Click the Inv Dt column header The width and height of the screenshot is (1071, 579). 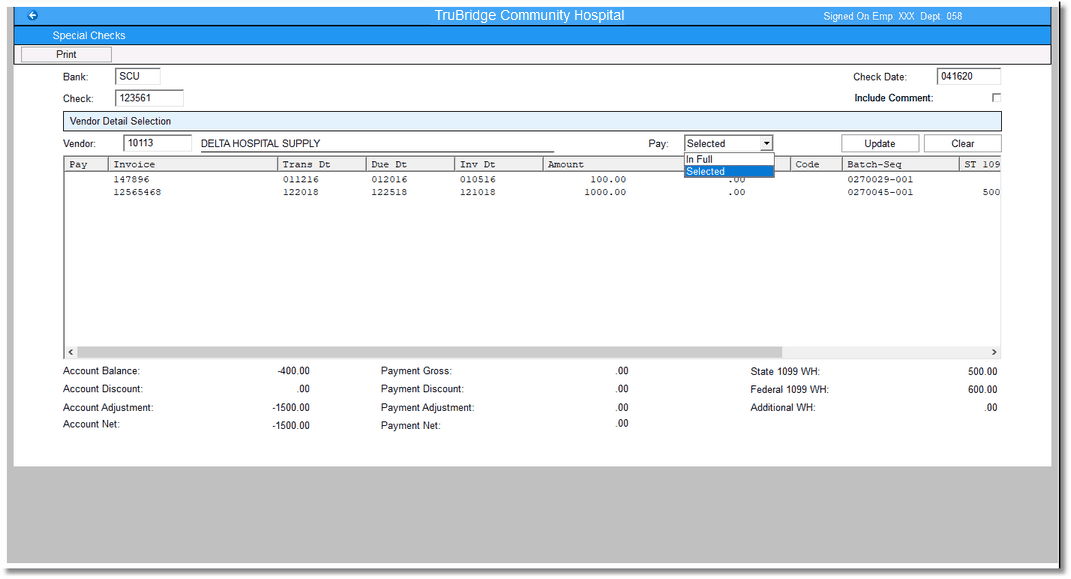(499, 165)
